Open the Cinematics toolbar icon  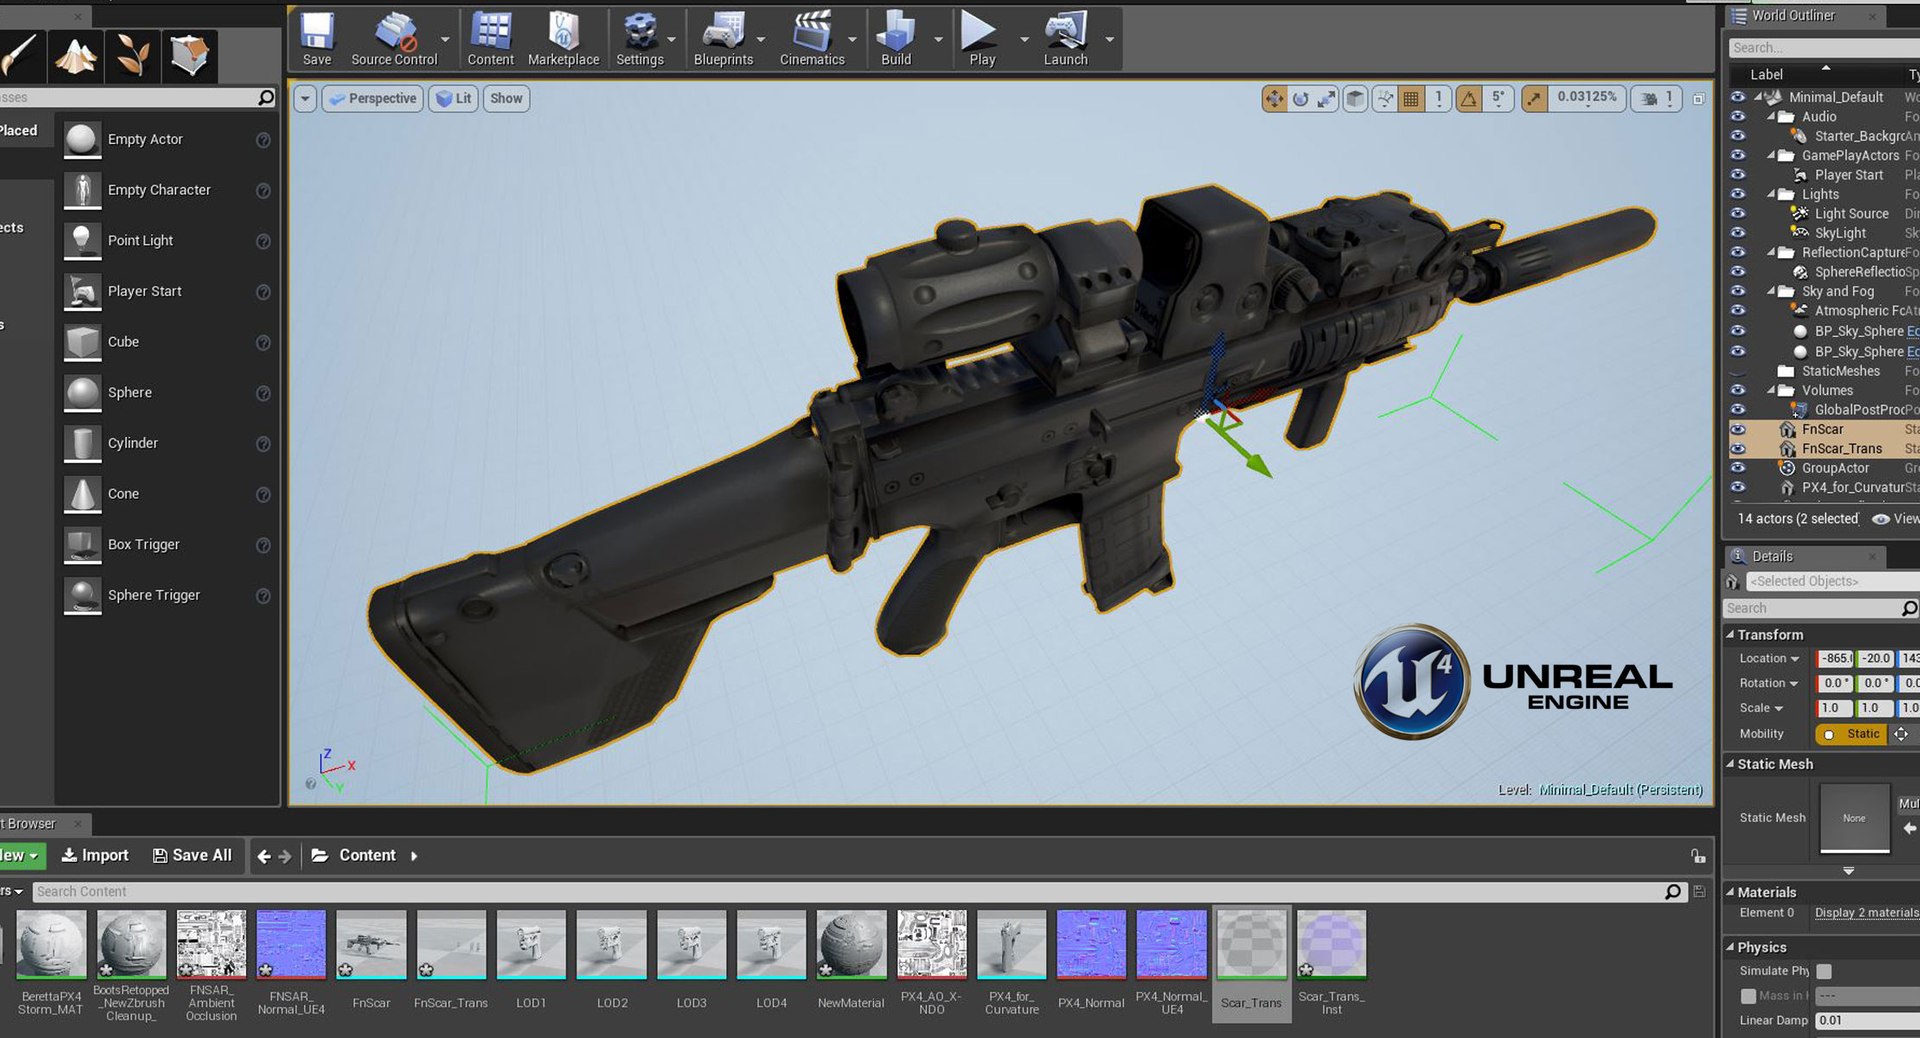[812, 39]
